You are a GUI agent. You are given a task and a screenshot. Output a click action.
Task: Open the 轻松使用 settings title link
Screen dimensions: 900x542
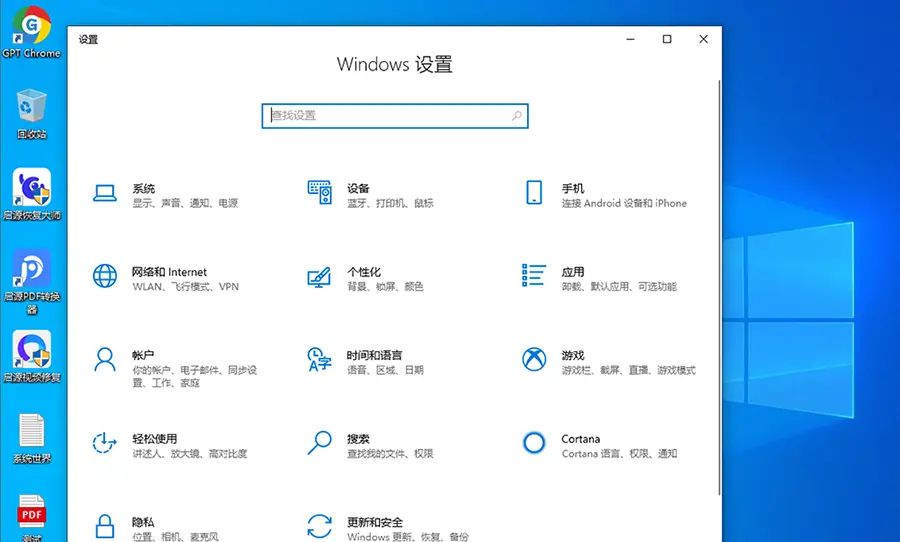tap(154, 439)
